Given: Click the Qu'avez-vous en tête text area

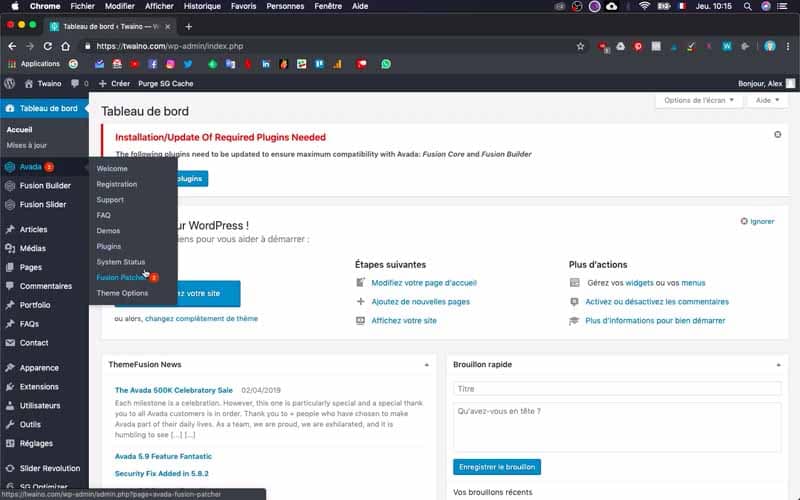Looking at the screenshot, I should pyautogui.click(x=617, y=427).
